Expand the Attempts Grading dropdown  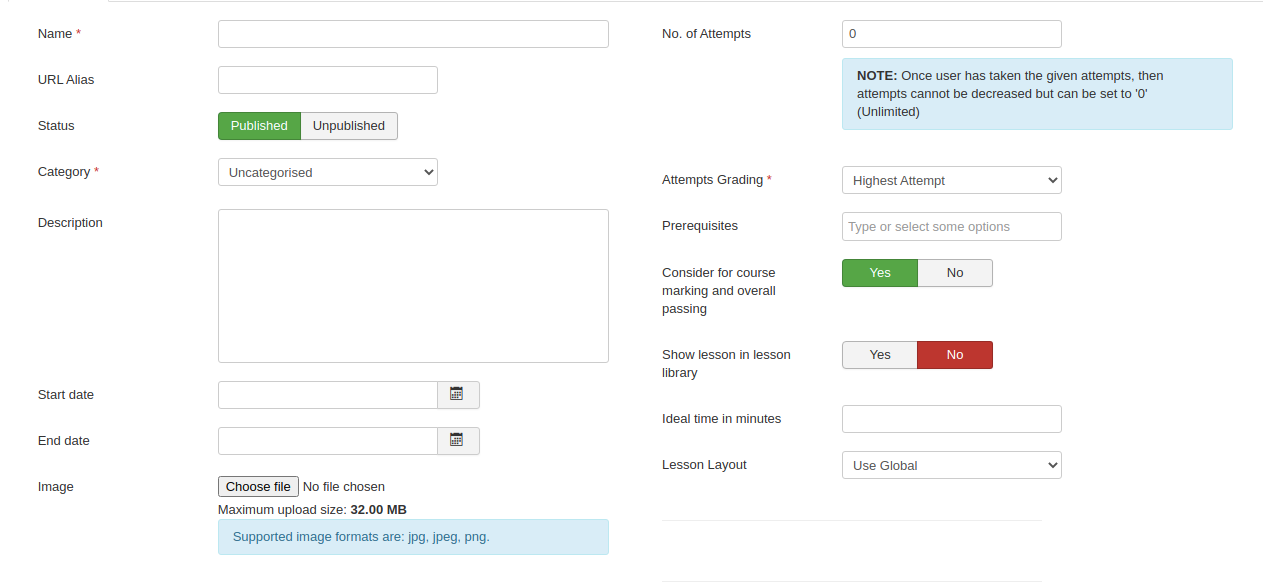point(951,180)
